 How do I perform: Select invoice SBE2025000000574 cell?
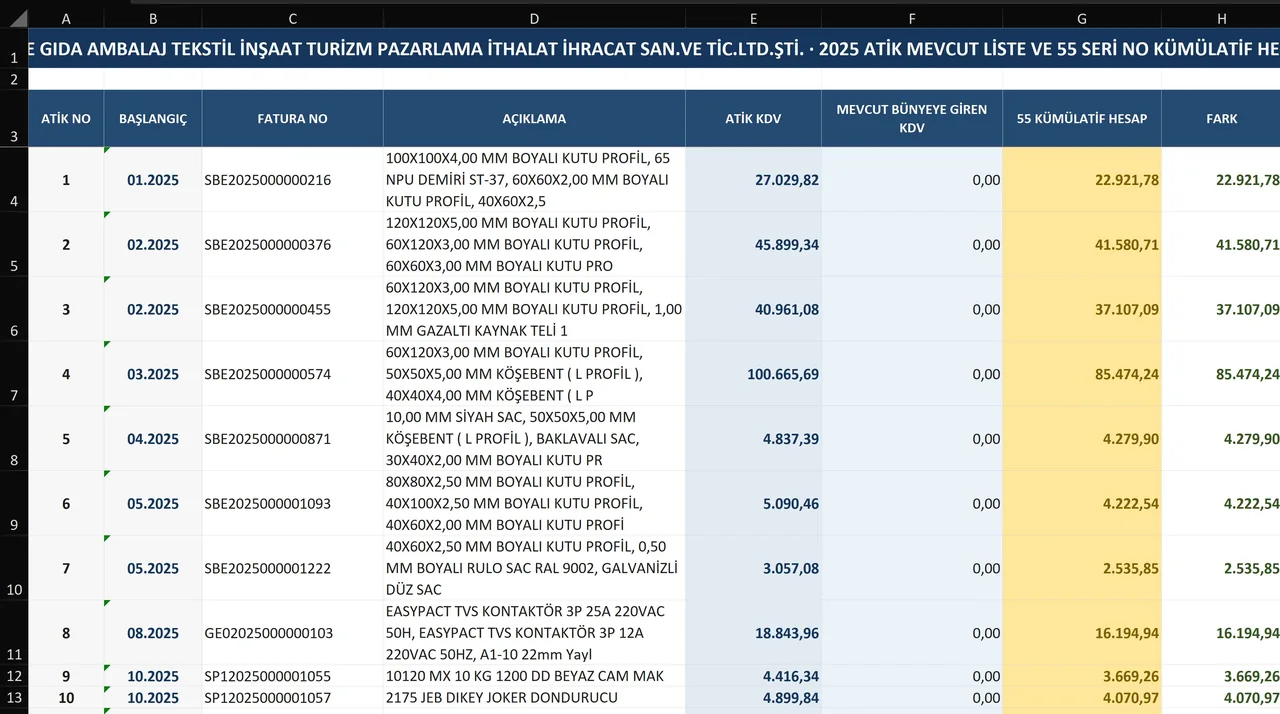(x=292, y=374)
